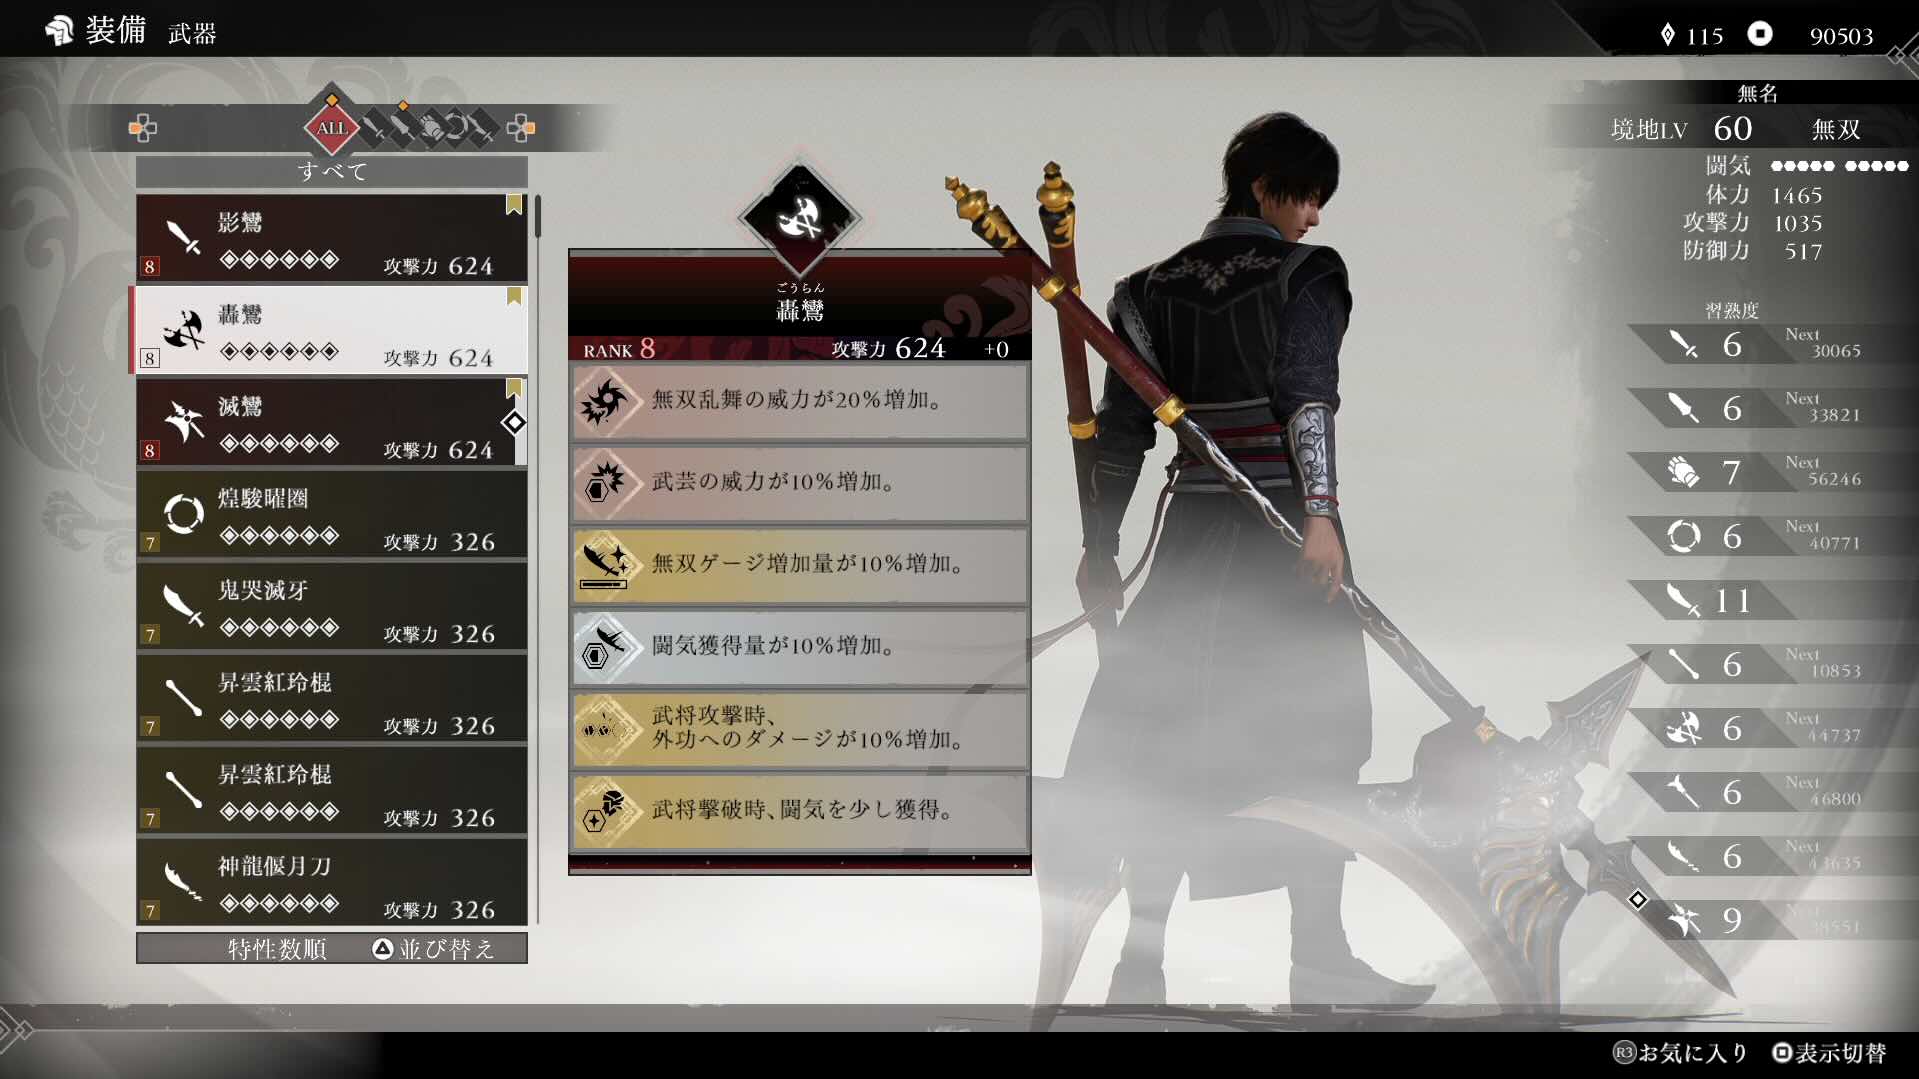Screen dimensions: 1919x1079
Task: Filter by gauntlets weapon category icon
Action: click(430, 128)
